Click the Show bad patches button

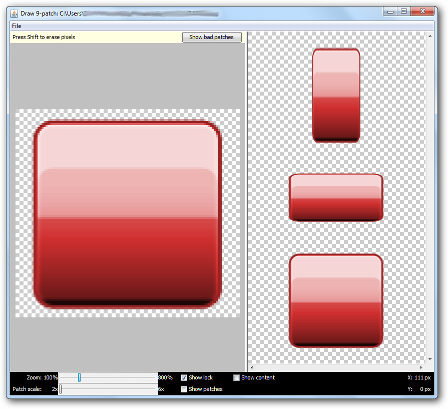(211, 37)
